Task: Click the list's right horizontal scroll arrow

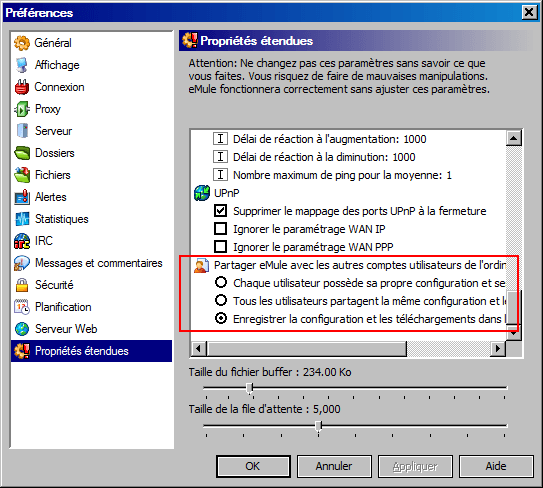Action: pos(498,348)
